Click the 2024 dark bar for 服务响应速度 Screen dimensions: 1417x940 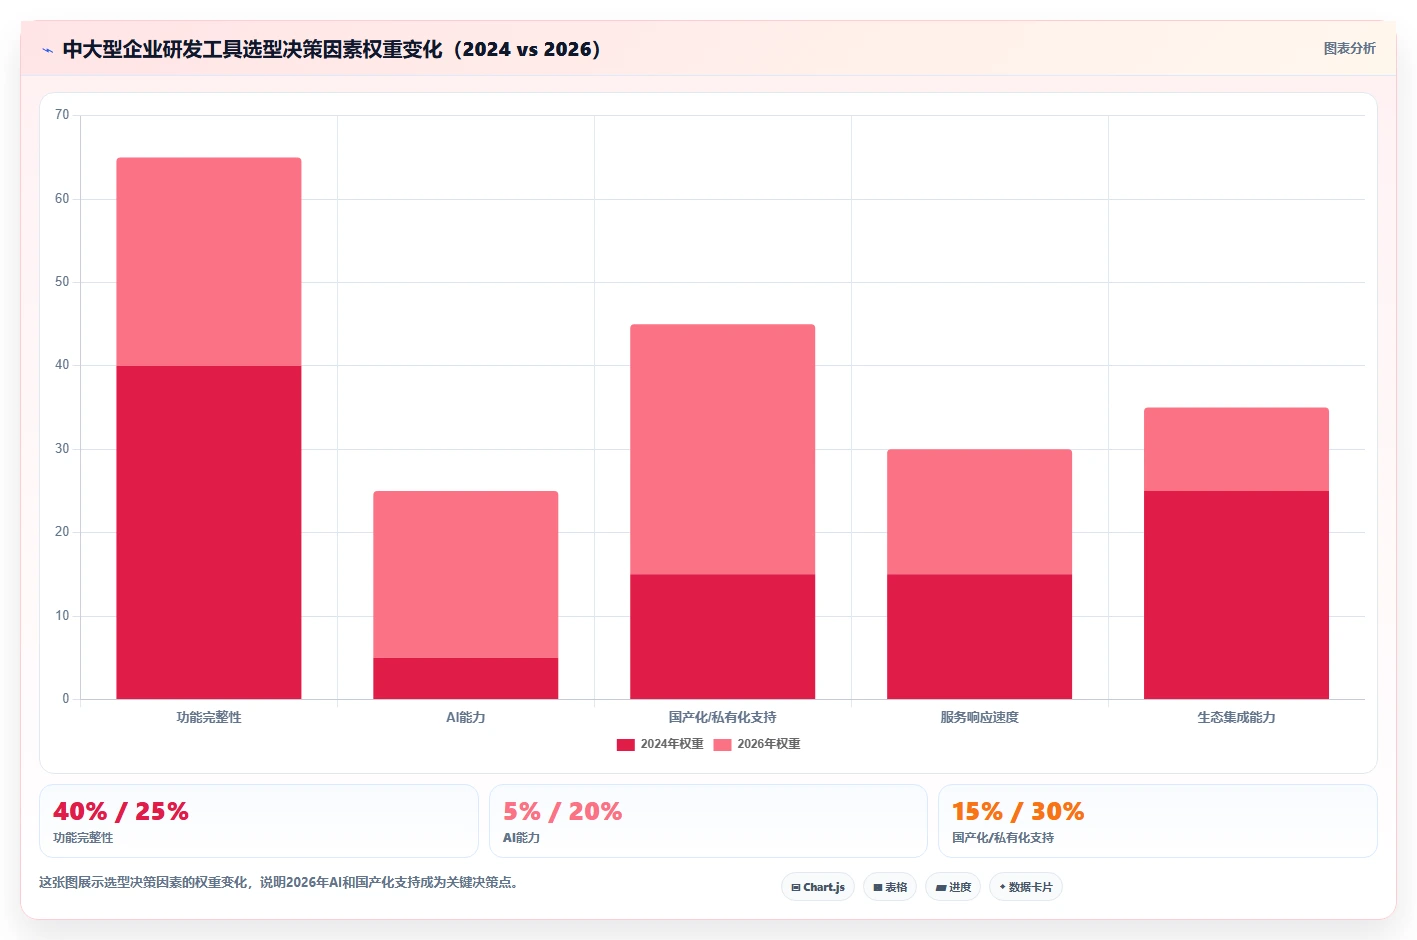click(x=980, y=636)
